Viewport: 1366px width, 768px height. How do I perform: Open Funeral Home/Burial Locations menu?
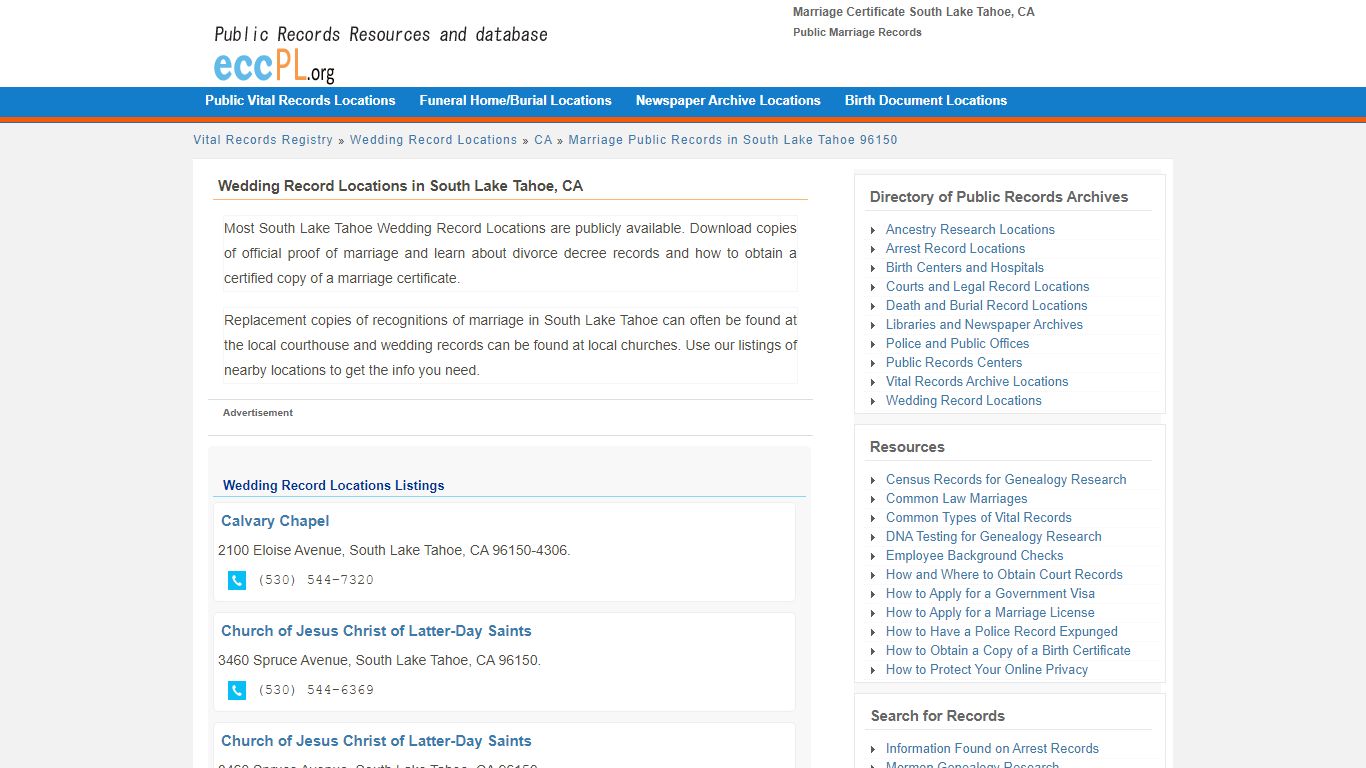[x=515, y=100]
